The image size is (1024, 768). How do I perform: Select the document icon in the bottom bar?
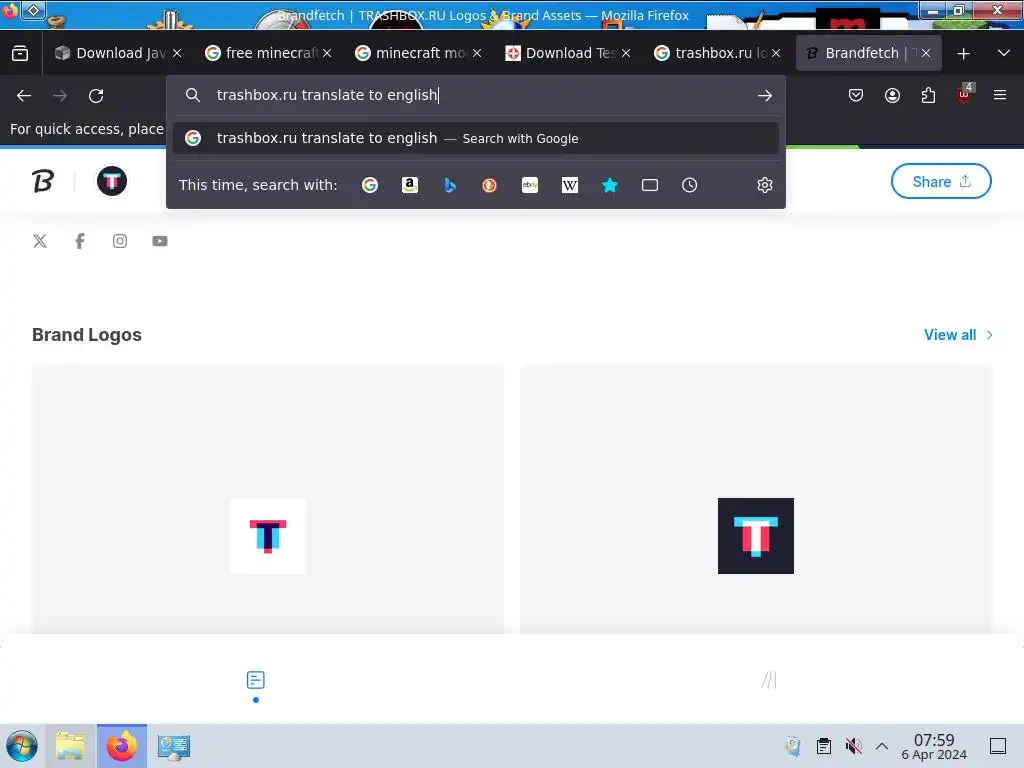[x=255, y=680]
